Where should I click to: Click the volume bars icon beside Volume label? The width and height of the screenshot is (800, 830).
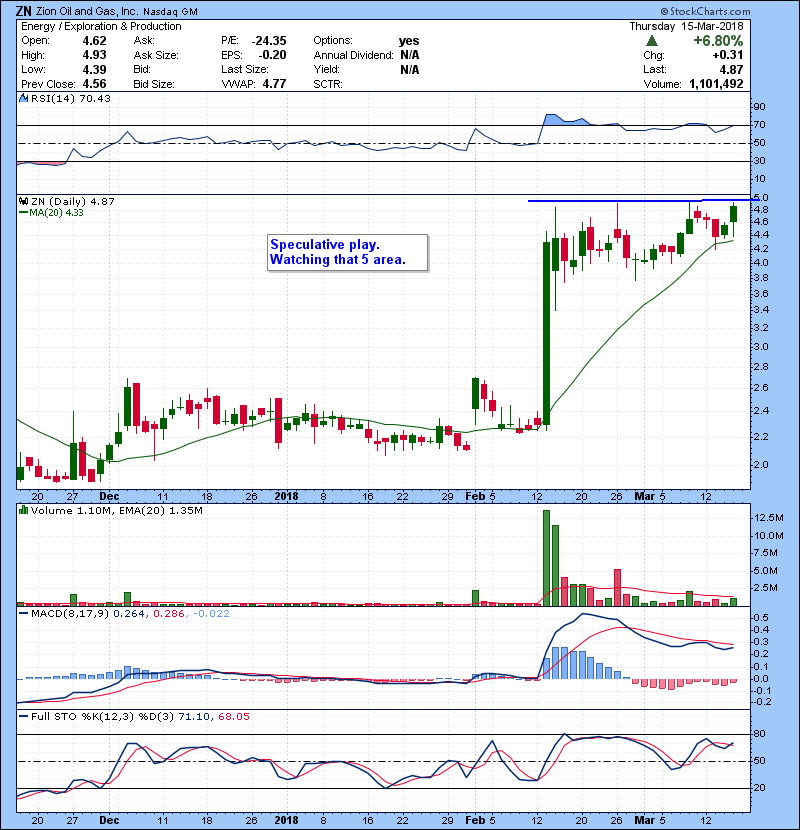(23, 510)
